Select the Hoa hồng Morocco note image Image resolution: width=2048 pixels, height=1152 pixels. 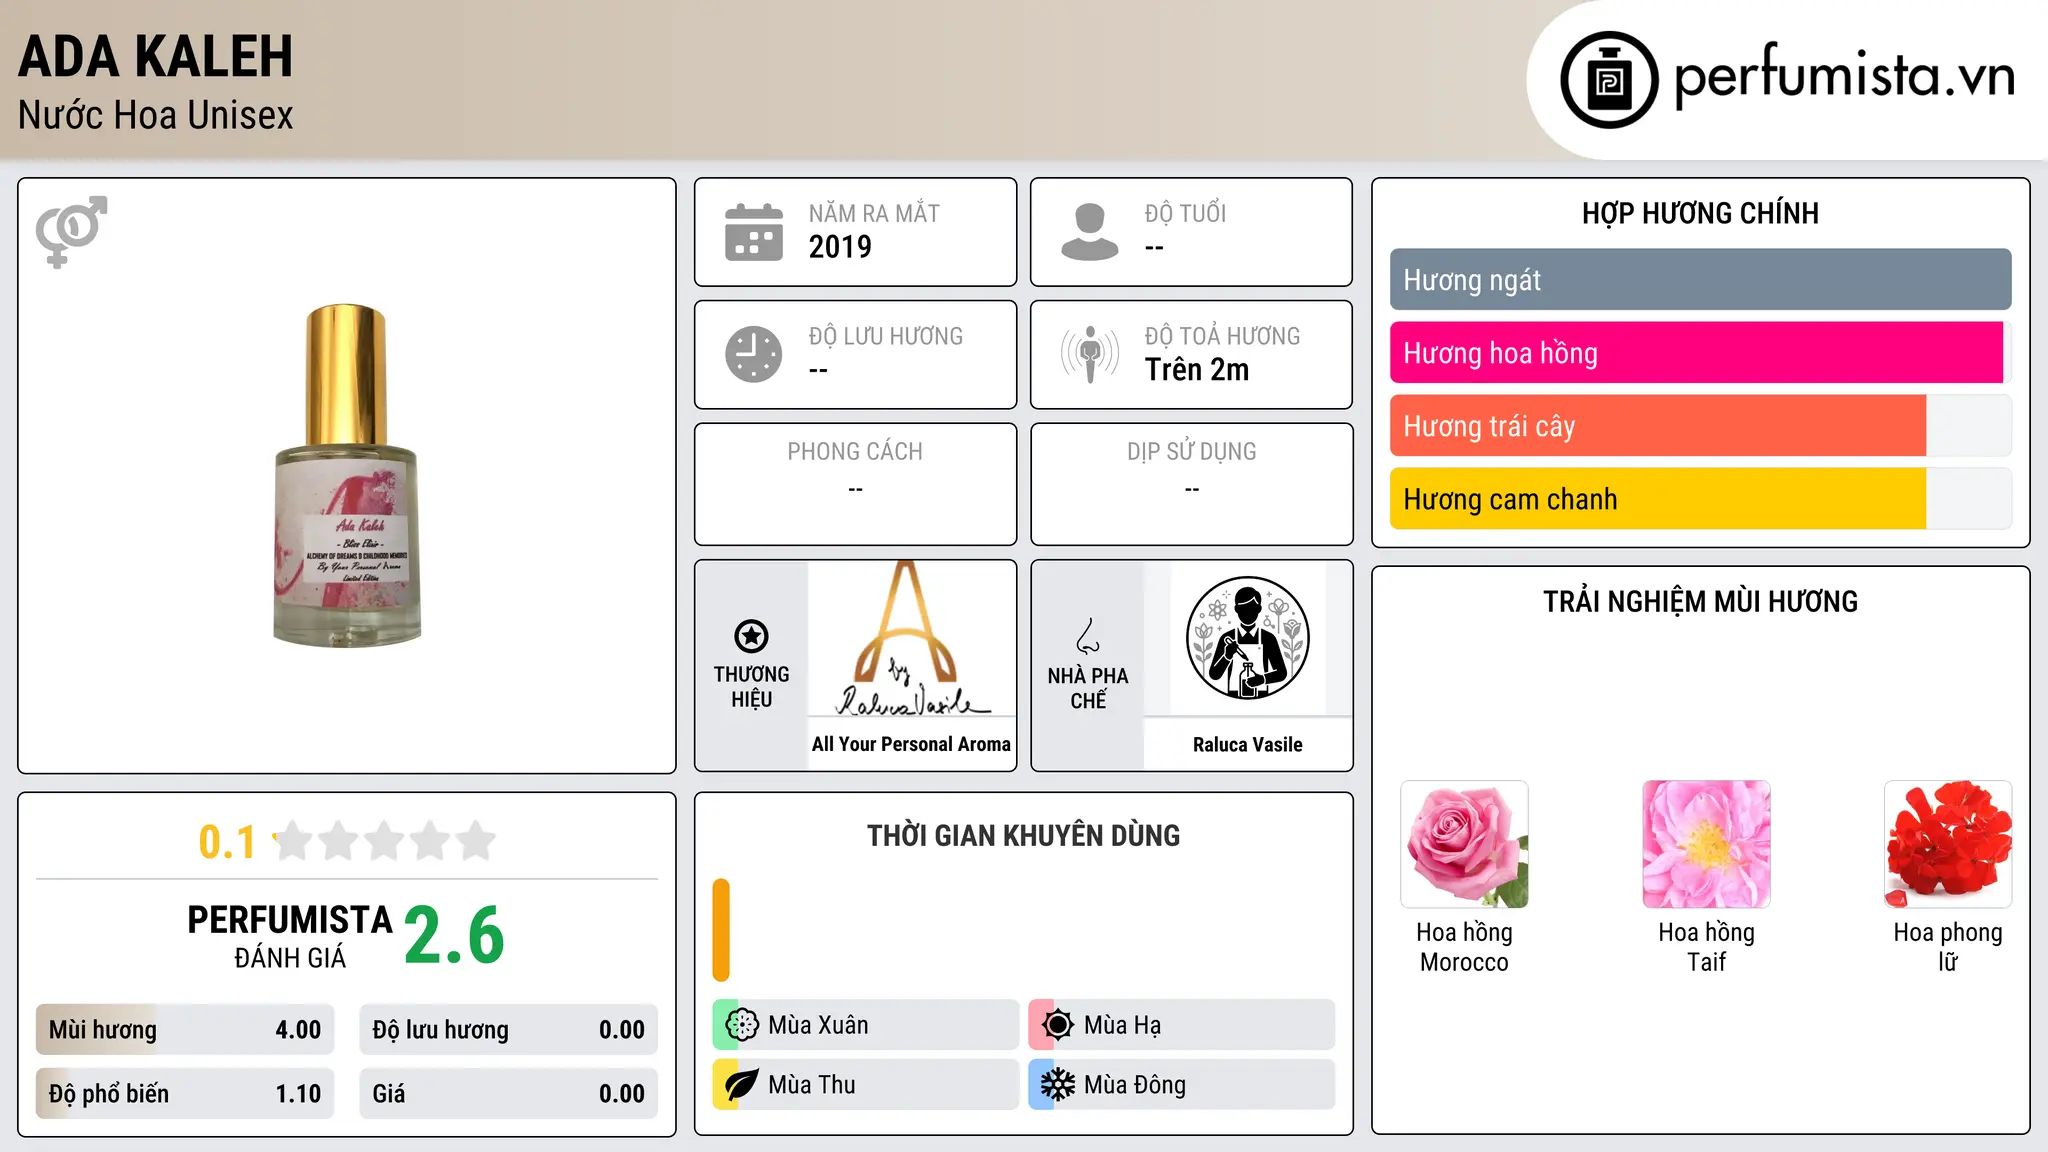(1464, 844)
